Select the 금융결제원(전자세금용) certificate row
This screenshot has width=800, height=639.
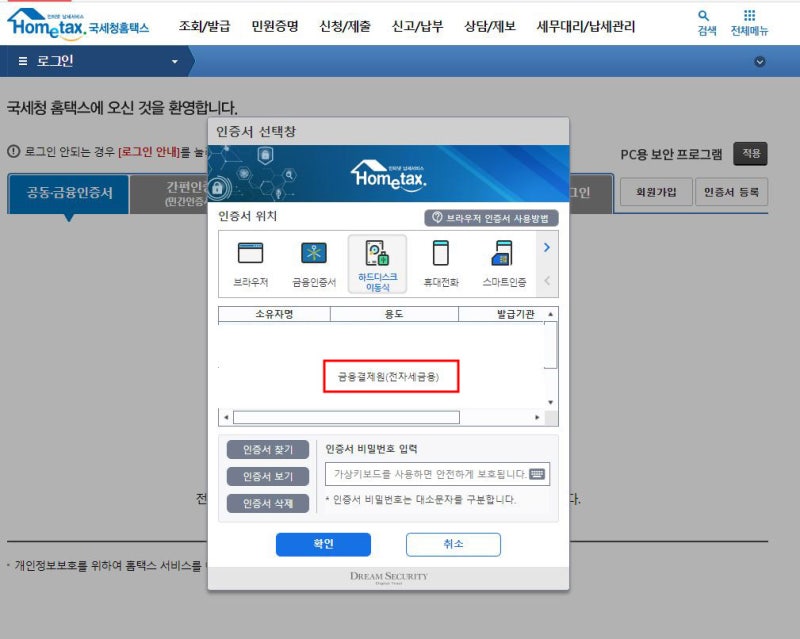tap(388, 377)
